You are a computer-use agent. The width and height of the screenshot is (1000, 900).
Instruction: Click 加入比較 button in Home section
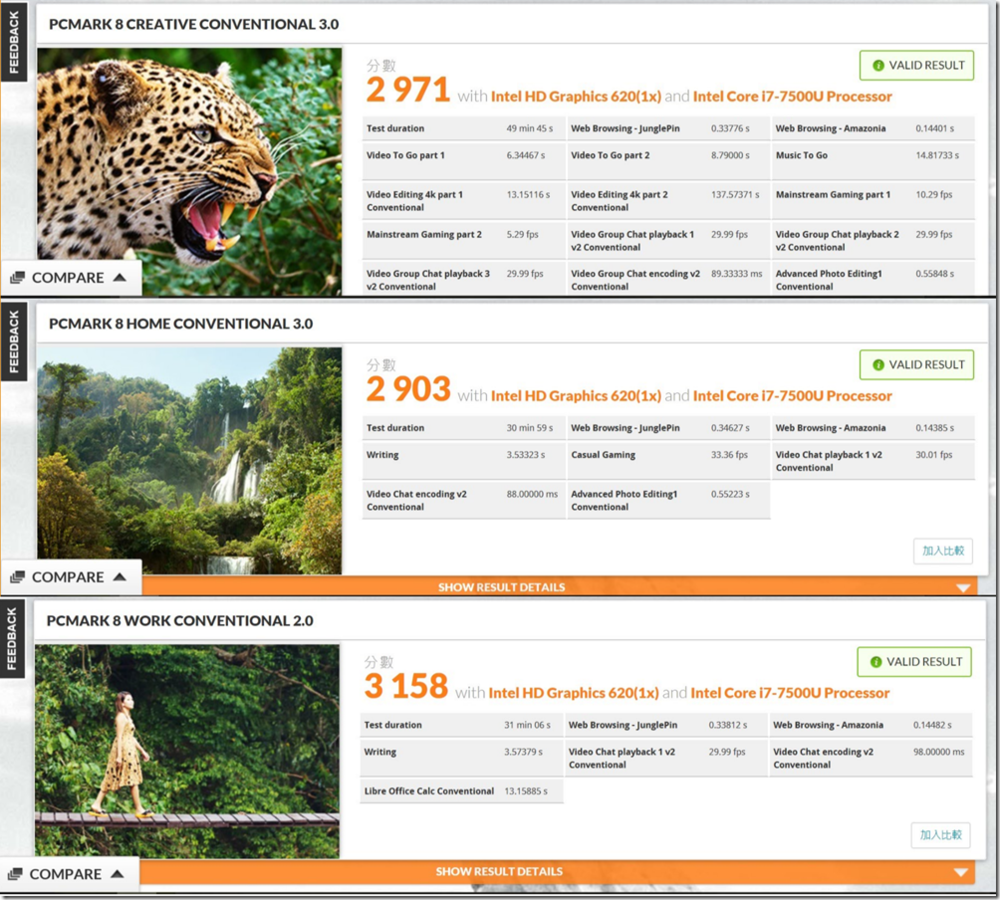tap(943, 551)
